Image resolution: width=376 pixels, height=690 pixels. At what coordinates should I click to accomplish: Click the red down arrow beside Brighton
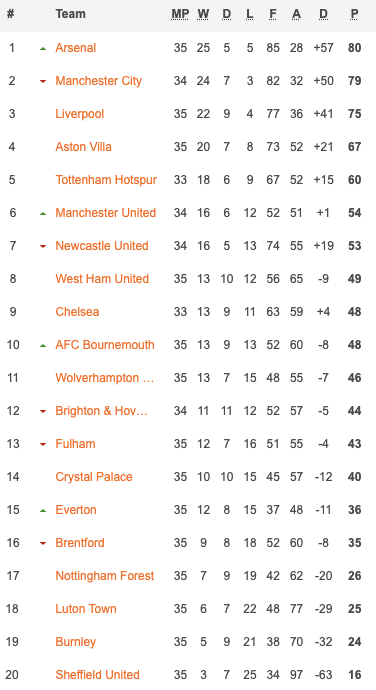tap(43, 411)
